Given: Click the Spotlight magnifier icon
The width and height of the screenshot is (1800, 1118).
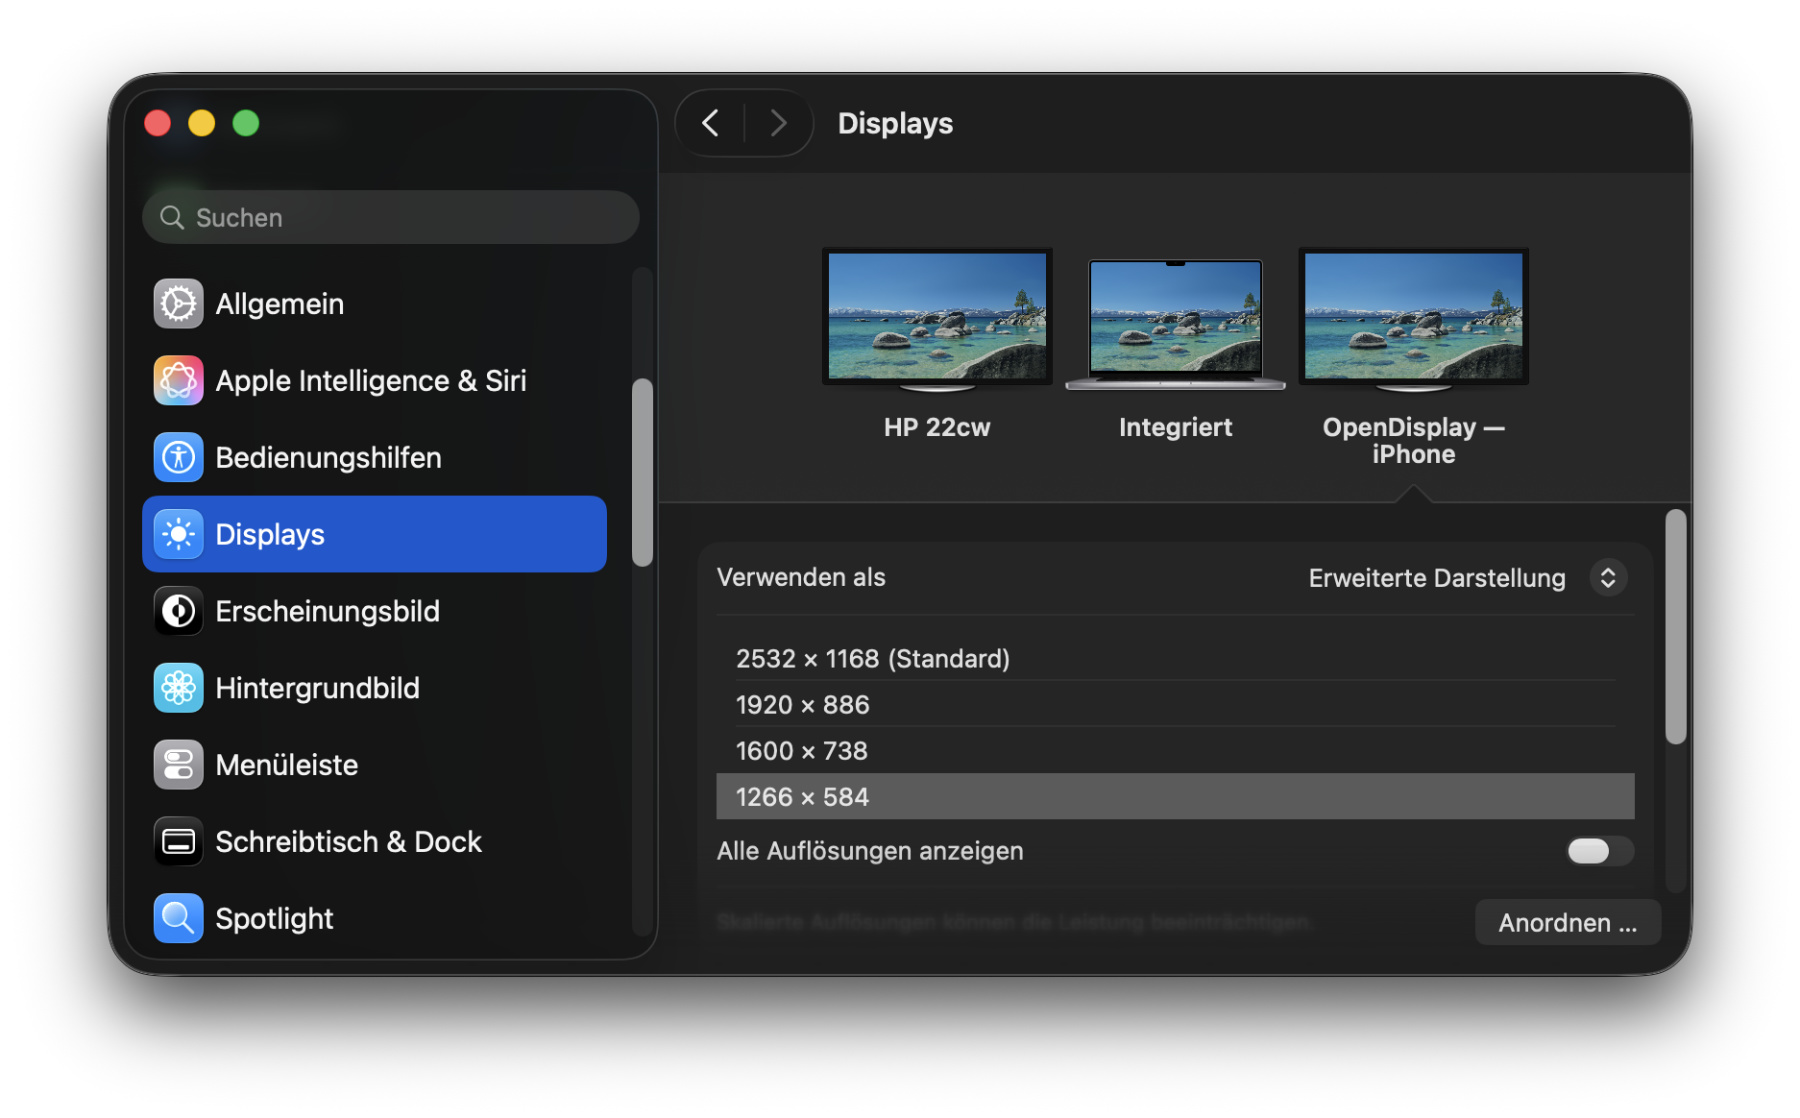Looking at the screenshot, I should click(x=178, y=918).
